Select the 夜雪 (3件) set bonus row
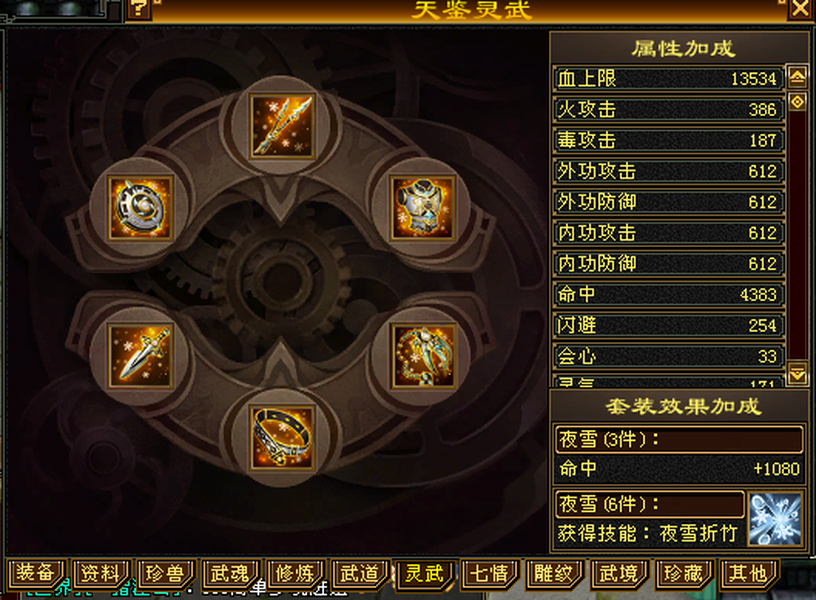 click(x=679, y=440)
